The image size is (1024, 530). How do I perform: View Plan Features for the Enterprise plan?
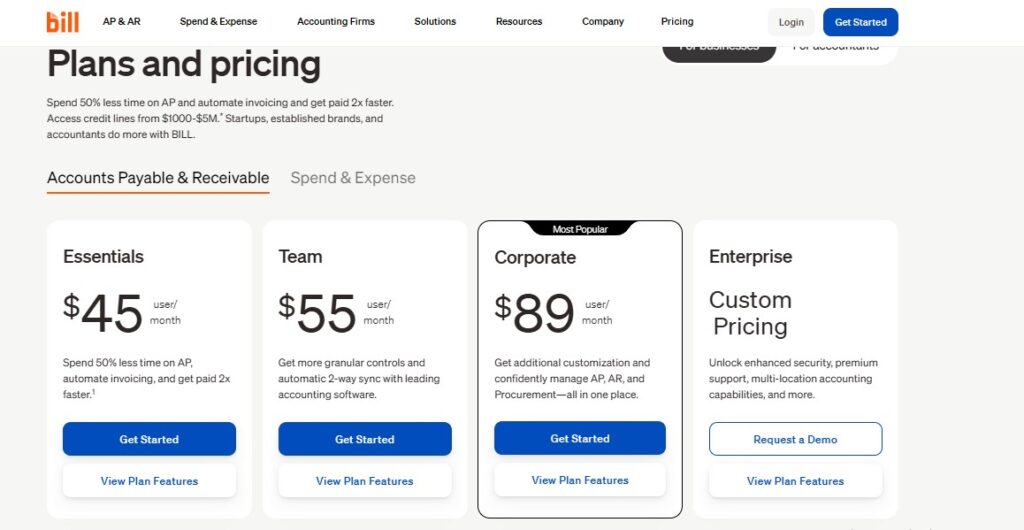(795, 481)
